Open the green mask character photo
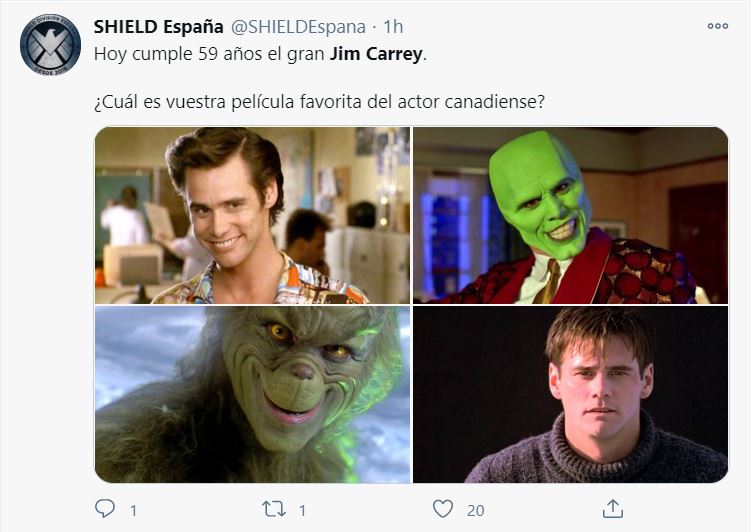This screenshot has height=532, width=753. click(571, 216)
